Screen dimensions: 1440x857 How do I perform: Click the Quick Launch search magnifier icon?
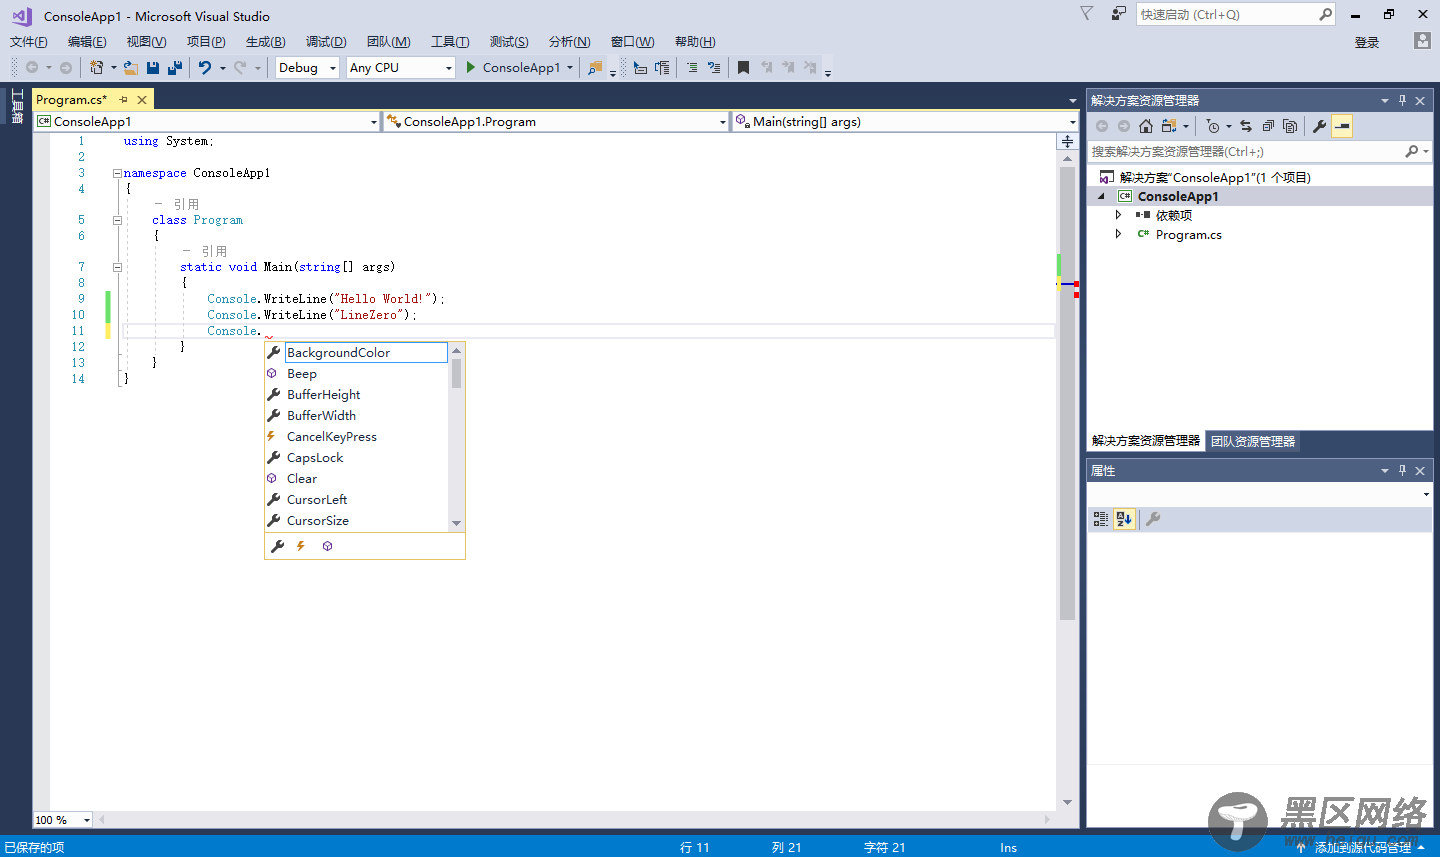point(1325,14)
